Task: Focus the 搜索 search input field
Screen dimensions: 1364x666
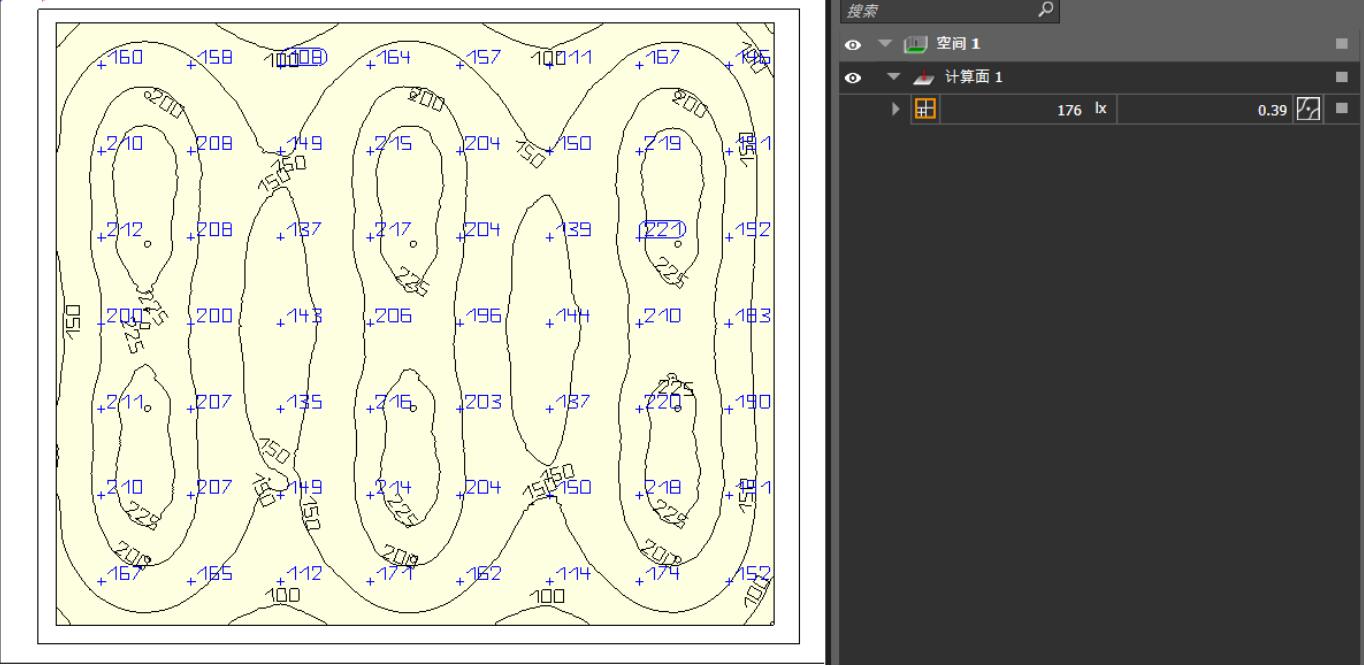Action: click(935, 10)
